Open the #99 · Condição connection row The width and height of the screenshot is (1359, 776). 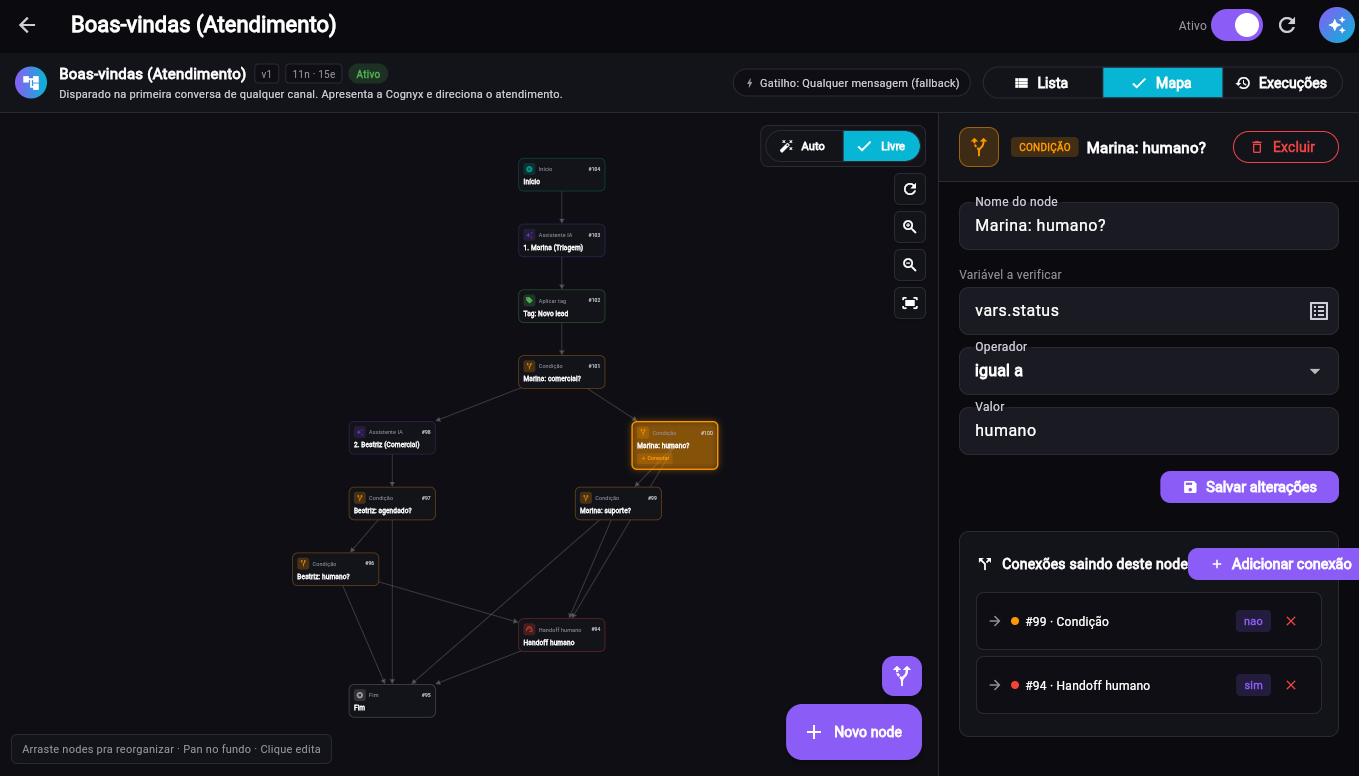tap(1148, 621)
